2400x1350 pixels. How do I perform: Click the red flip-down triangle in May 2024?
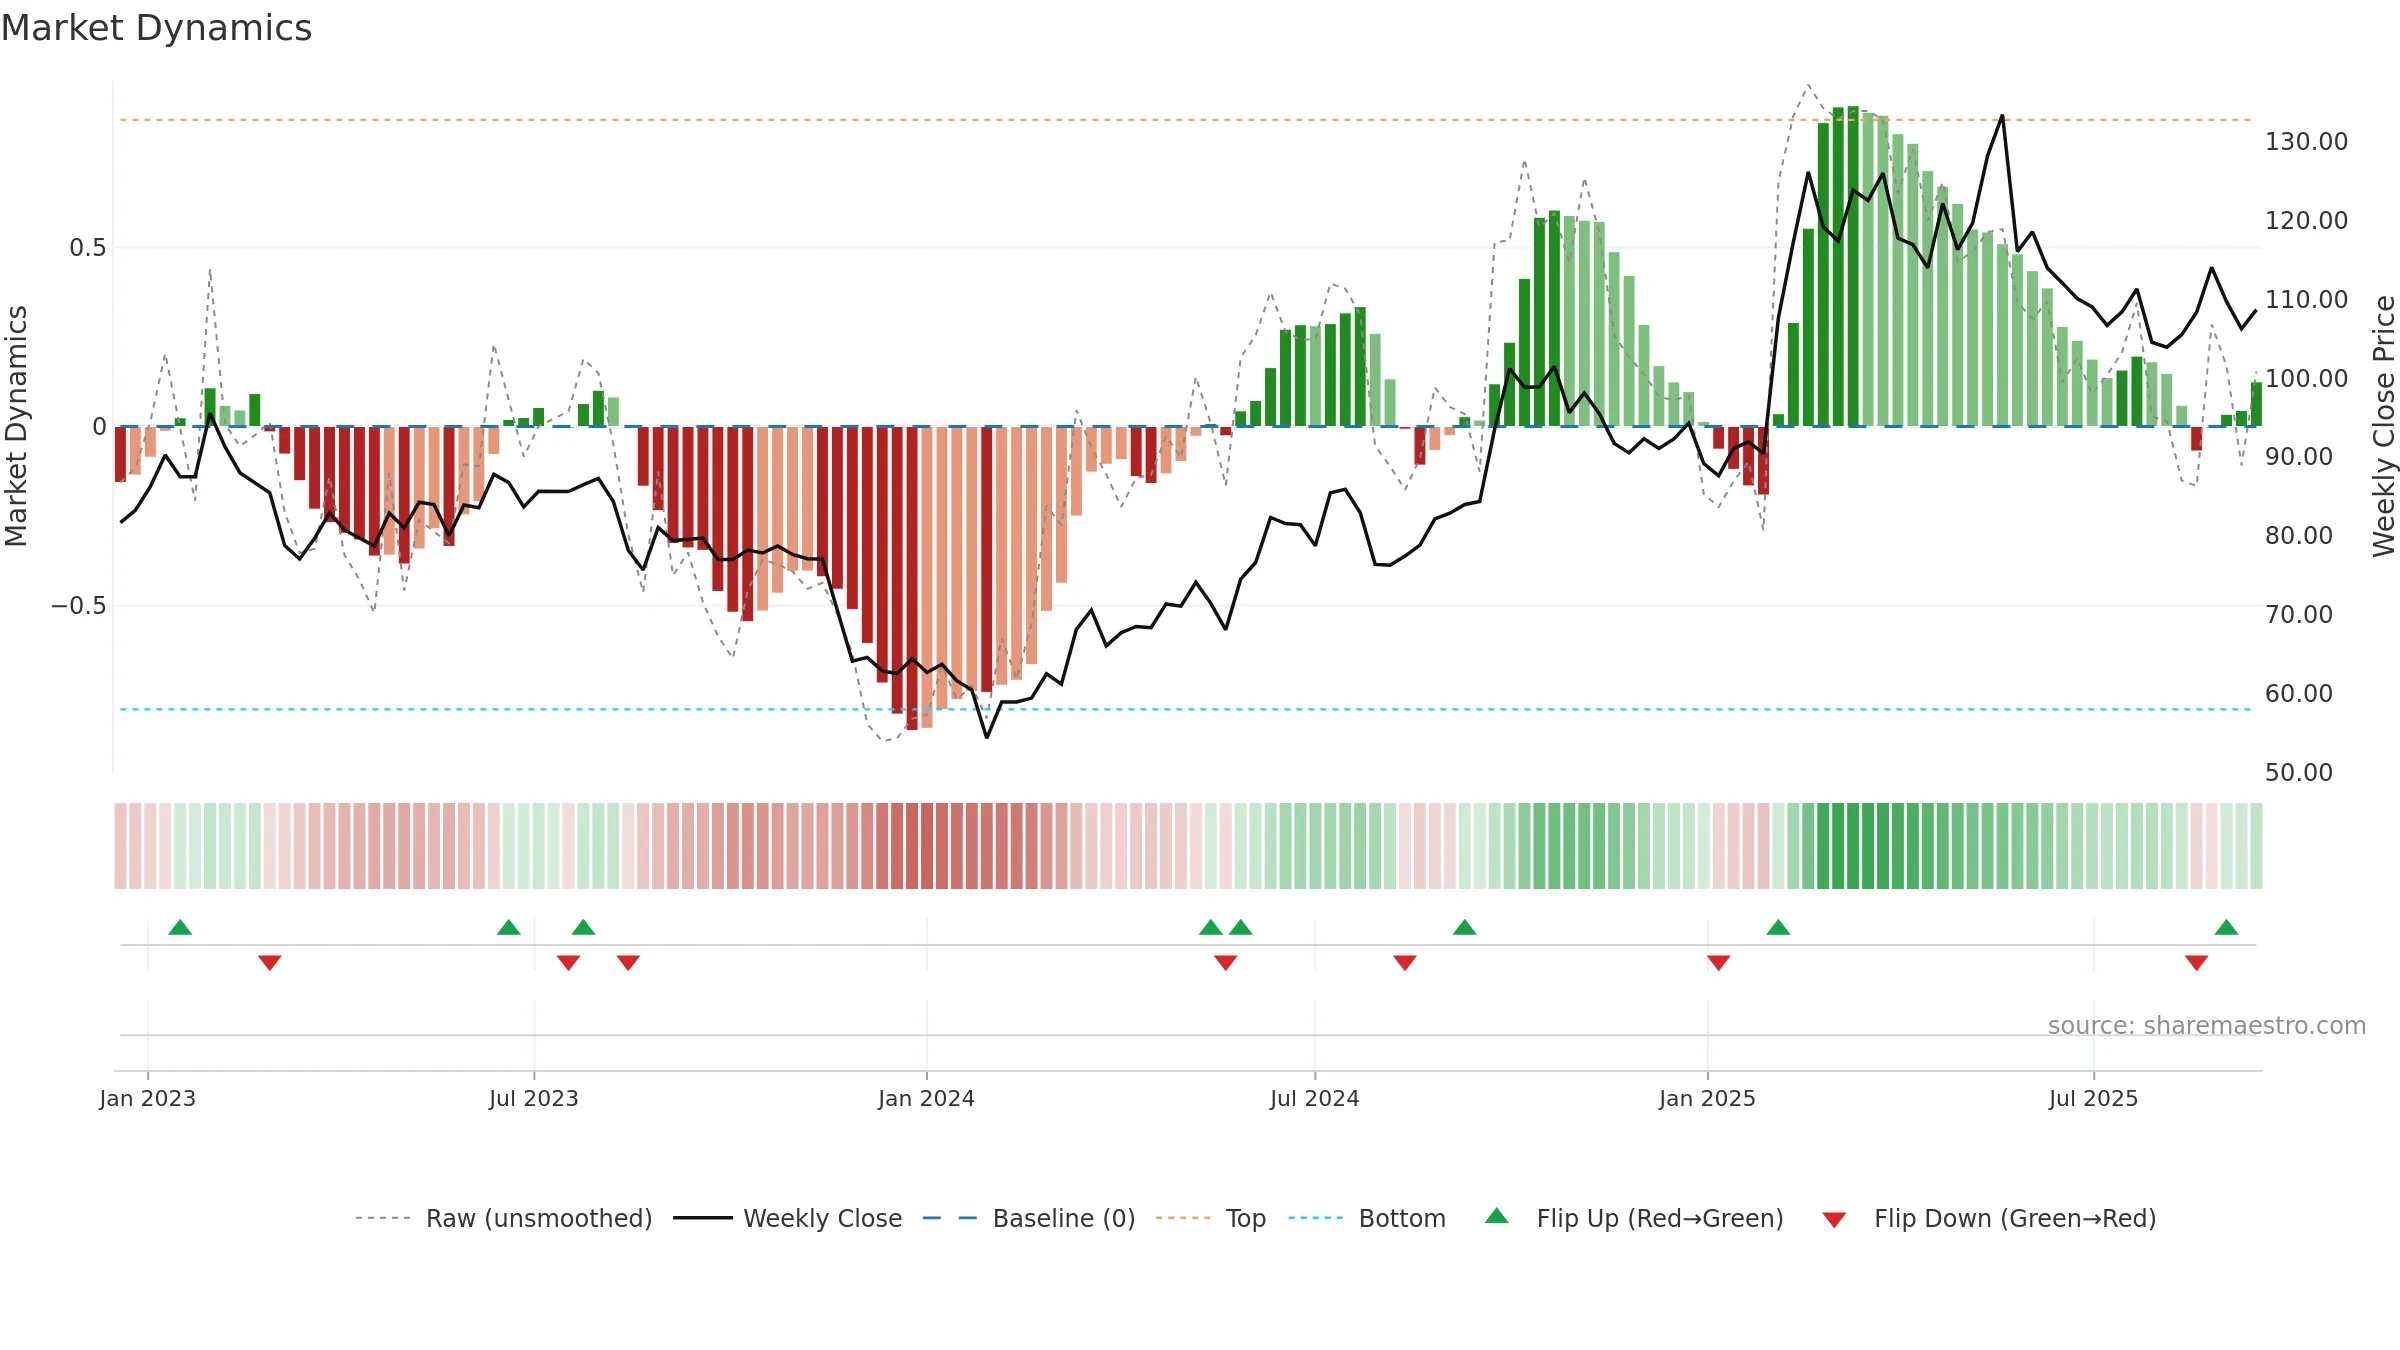point(1226,962)
